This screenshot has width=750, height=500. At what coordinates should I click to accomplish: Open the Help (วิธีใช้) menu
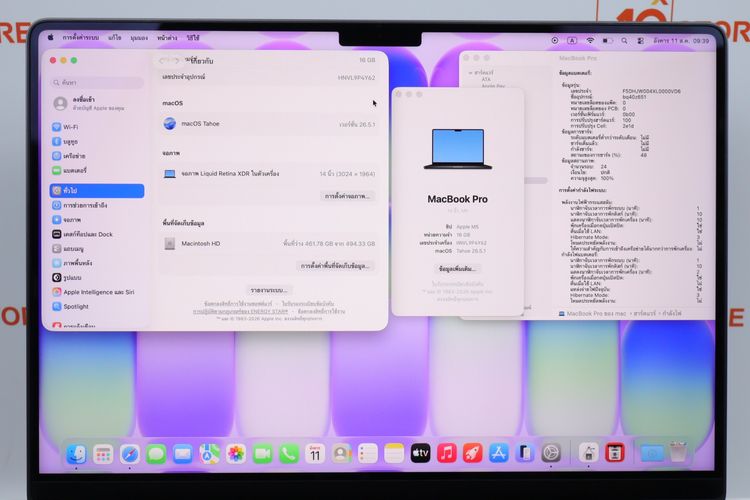[x=193, y=37]
